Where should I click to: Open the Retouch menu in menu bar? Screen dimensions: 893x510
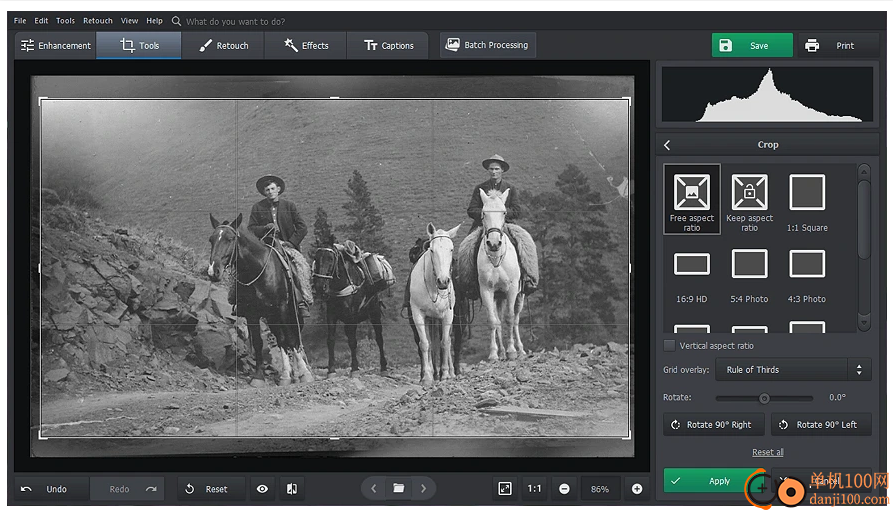pyautogui.click(x=98, y=21)
